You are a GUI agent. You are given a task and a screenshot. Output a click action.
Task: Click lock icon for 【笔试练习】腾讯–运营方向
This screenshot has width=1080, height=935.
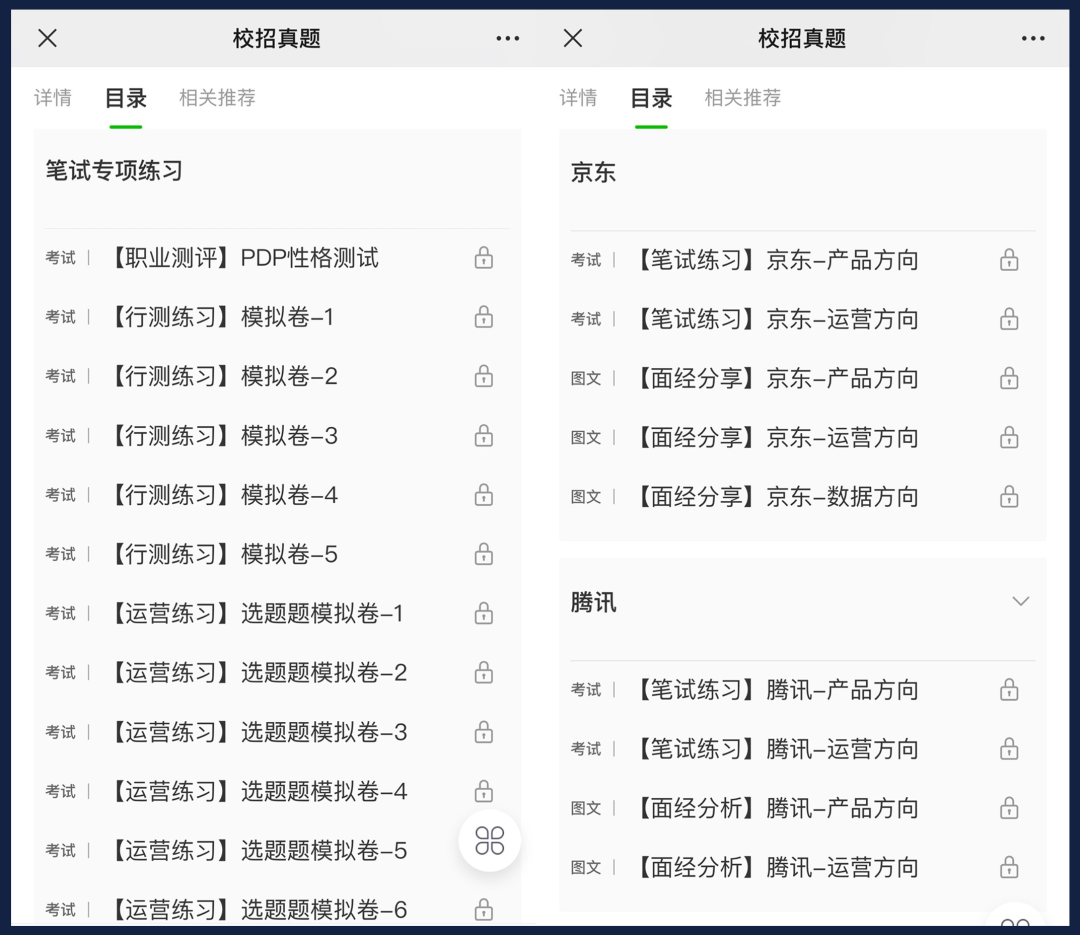[x=1009, y=749]
